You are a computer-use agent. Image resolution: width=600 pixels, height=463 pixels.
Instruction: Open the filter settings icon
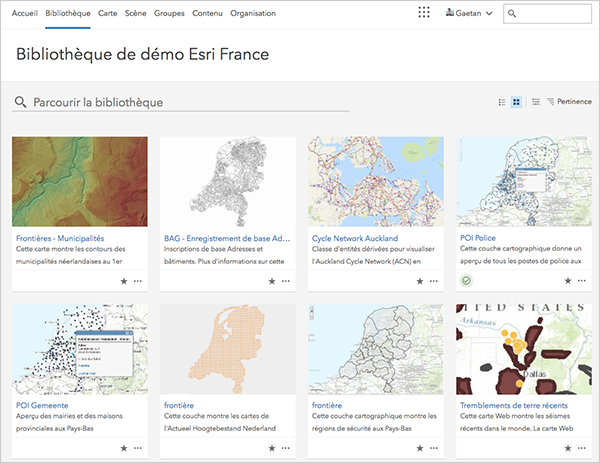536,102
